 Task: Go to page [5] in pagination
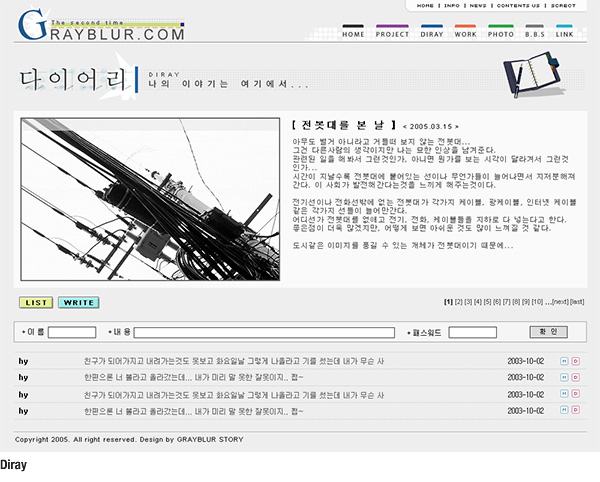[487, 302]
